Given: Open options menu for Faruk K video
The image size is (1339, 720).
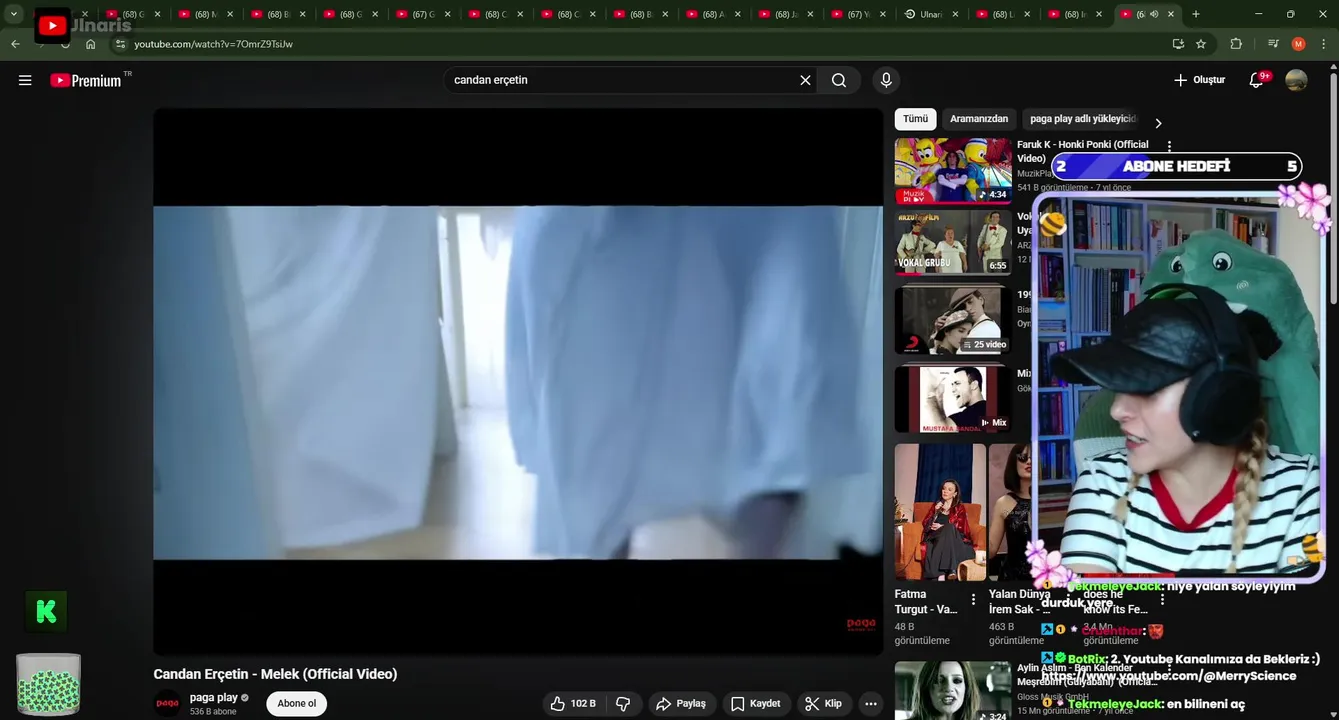Looking at the screenshot, I should click(x=1169, y=146).
